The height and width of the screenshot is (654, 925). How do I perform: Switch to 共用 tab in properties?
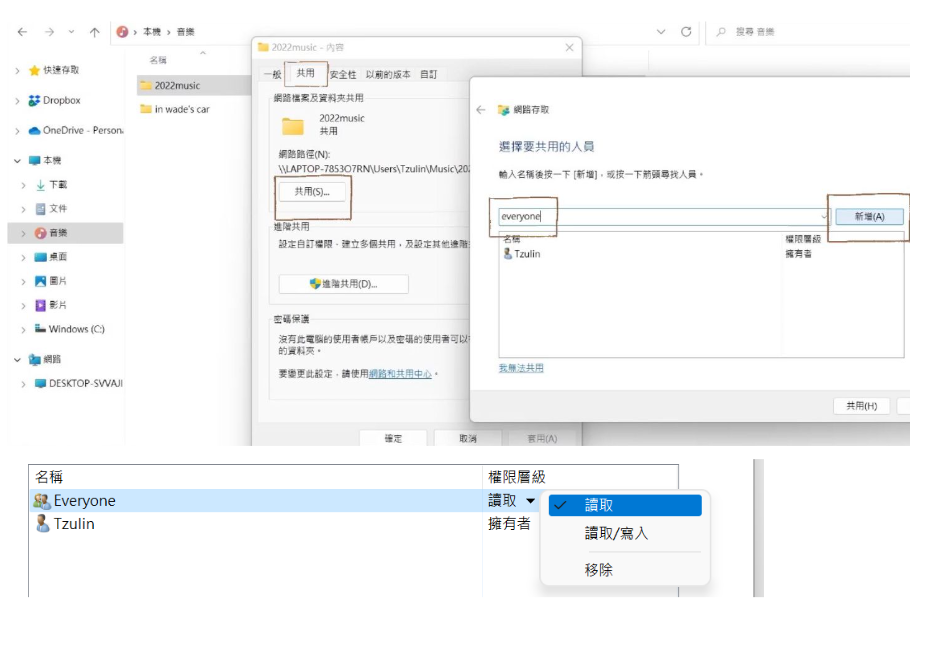pos(306,73)
